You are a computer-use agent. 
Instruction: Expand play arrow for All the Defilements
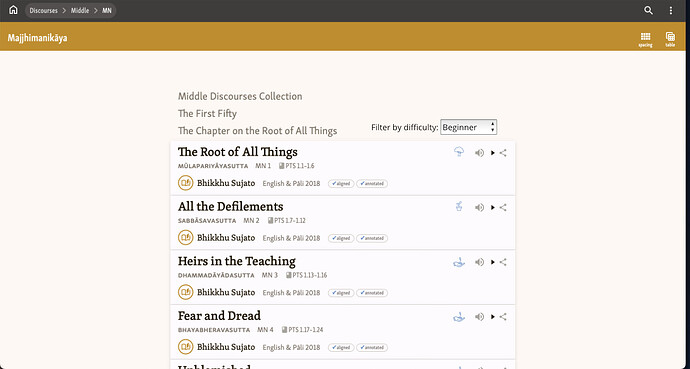click(x=493, y=208)
